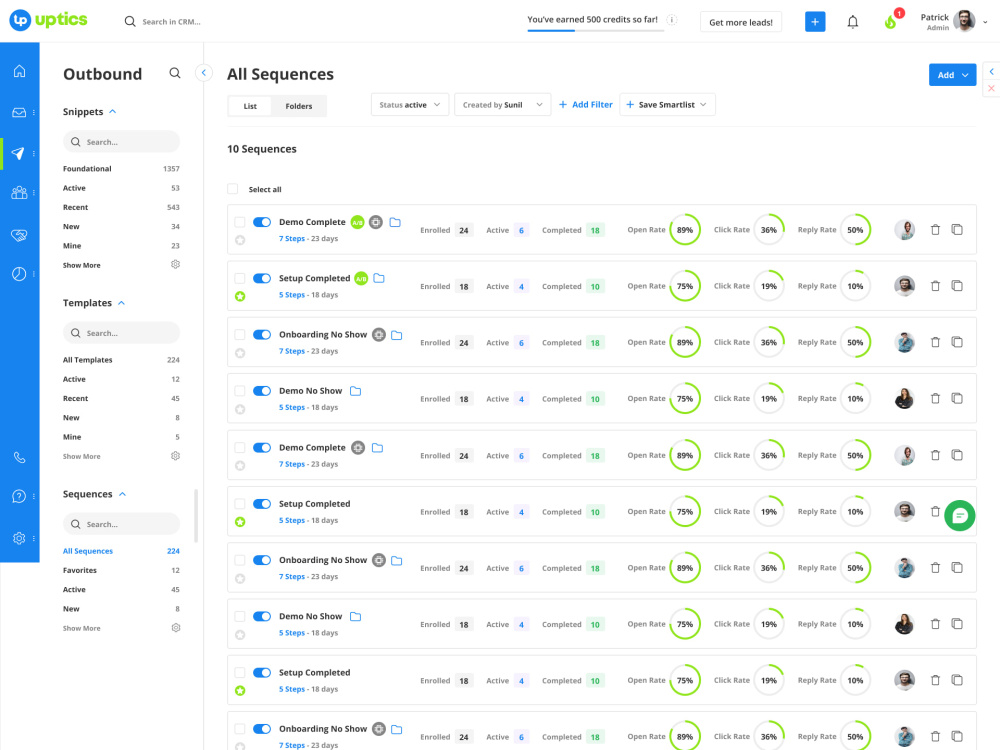Image resolution: width=1000 pixels, height=750 pixels.
Task: Open the Save Smartlist dropdown
Action: pyautogui.click(x=667, y=105)
